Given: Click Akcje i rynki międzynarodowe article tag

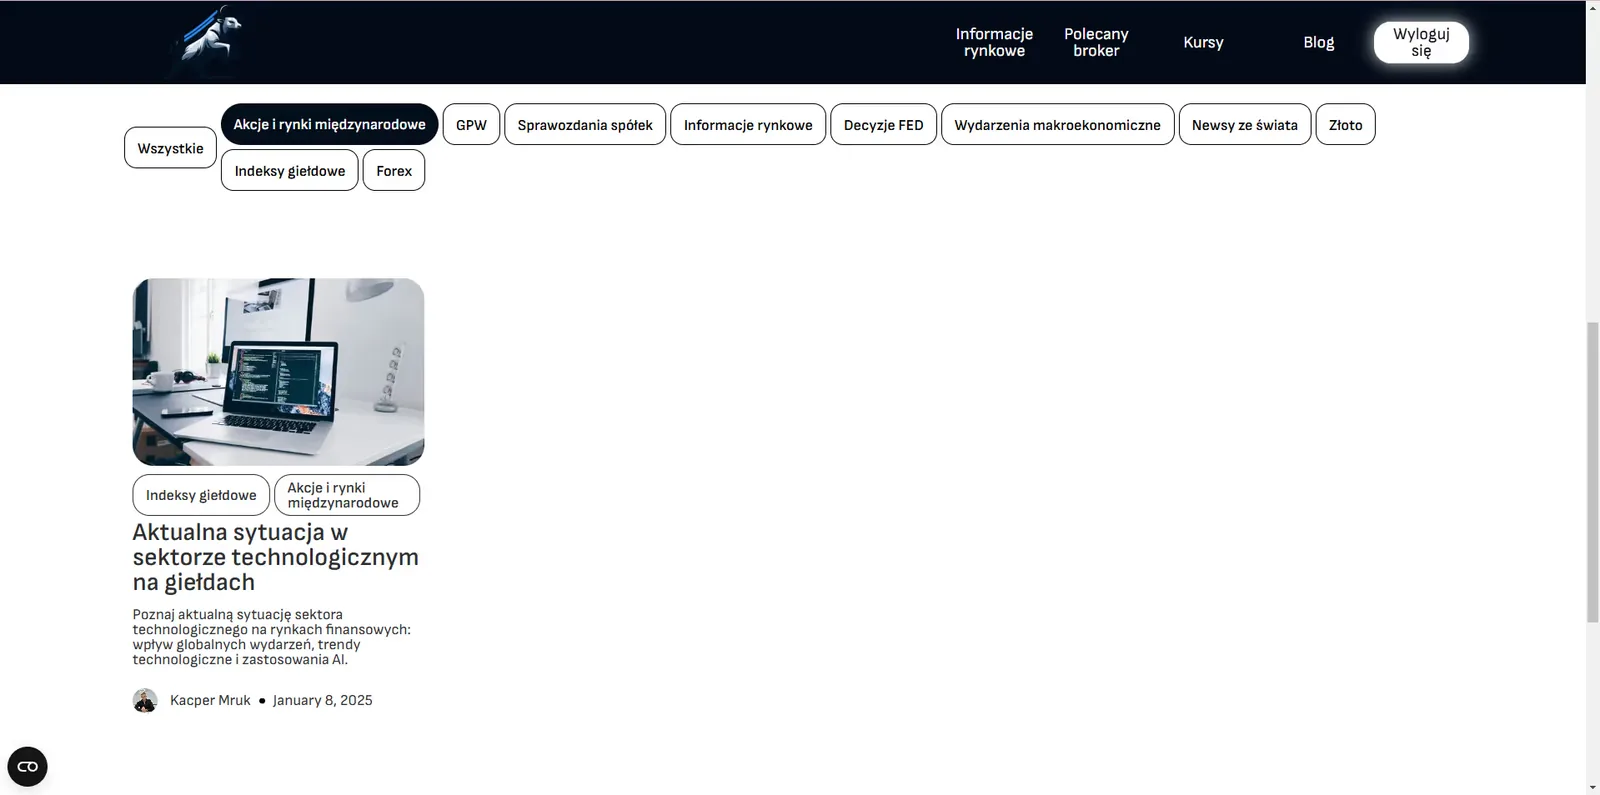Looking at the screenshot, I should [347, 495].
